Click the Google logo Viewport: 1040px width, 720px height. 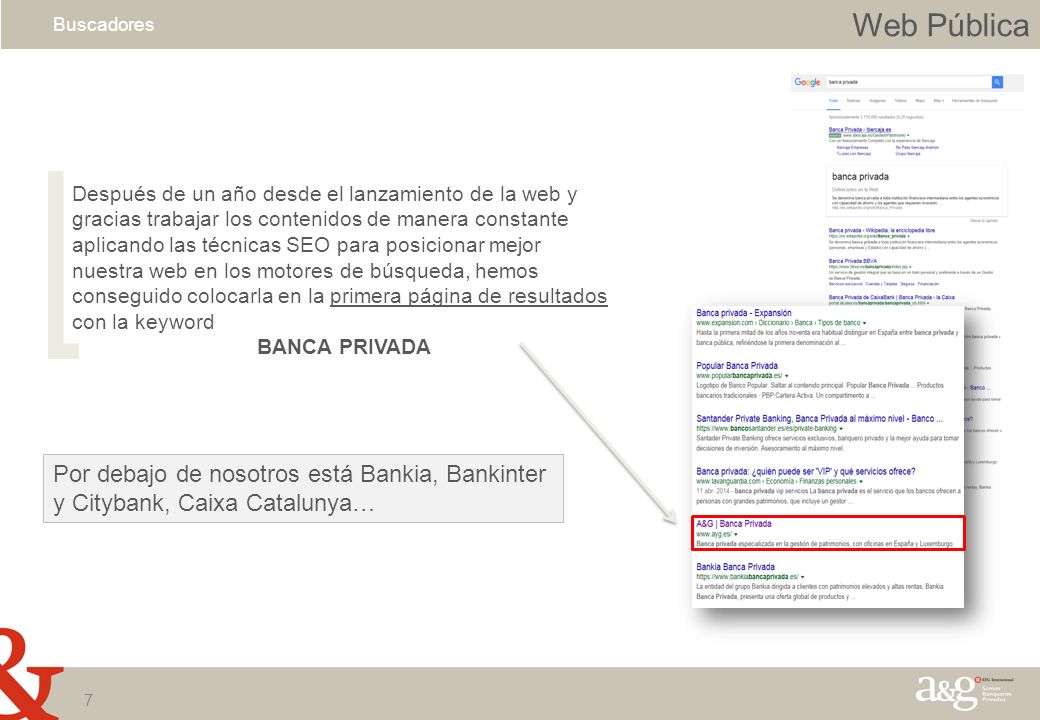coord(807,82)
